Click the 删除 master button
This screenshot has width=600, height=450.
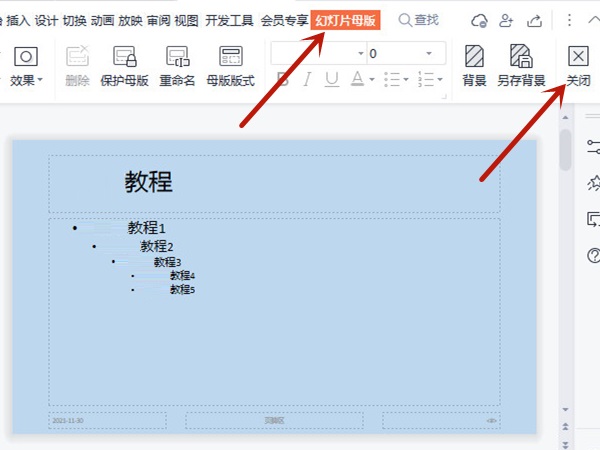pos(77,66)
